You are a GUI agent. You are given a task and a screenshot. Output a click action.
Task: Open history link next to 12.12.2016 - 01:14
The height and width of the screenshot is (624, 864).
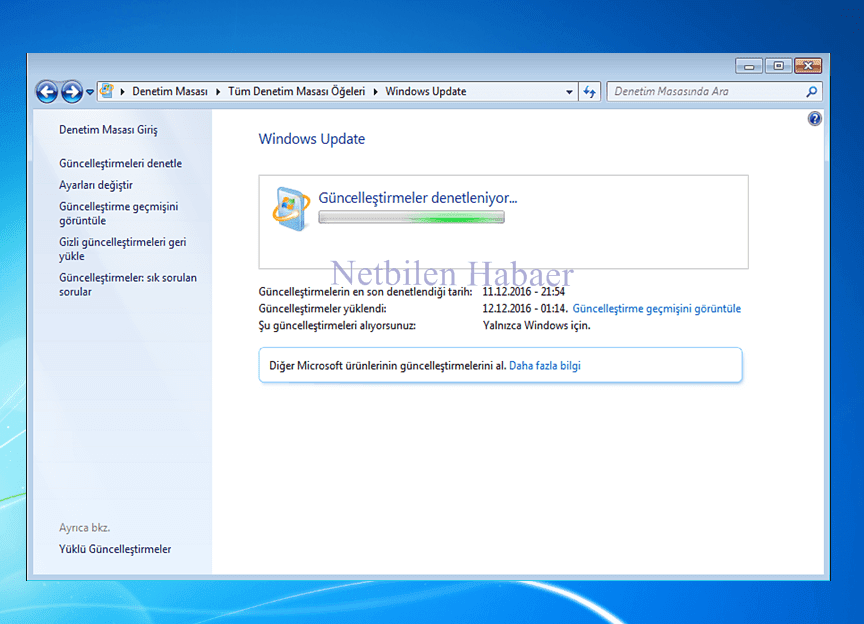coord(656,309)
